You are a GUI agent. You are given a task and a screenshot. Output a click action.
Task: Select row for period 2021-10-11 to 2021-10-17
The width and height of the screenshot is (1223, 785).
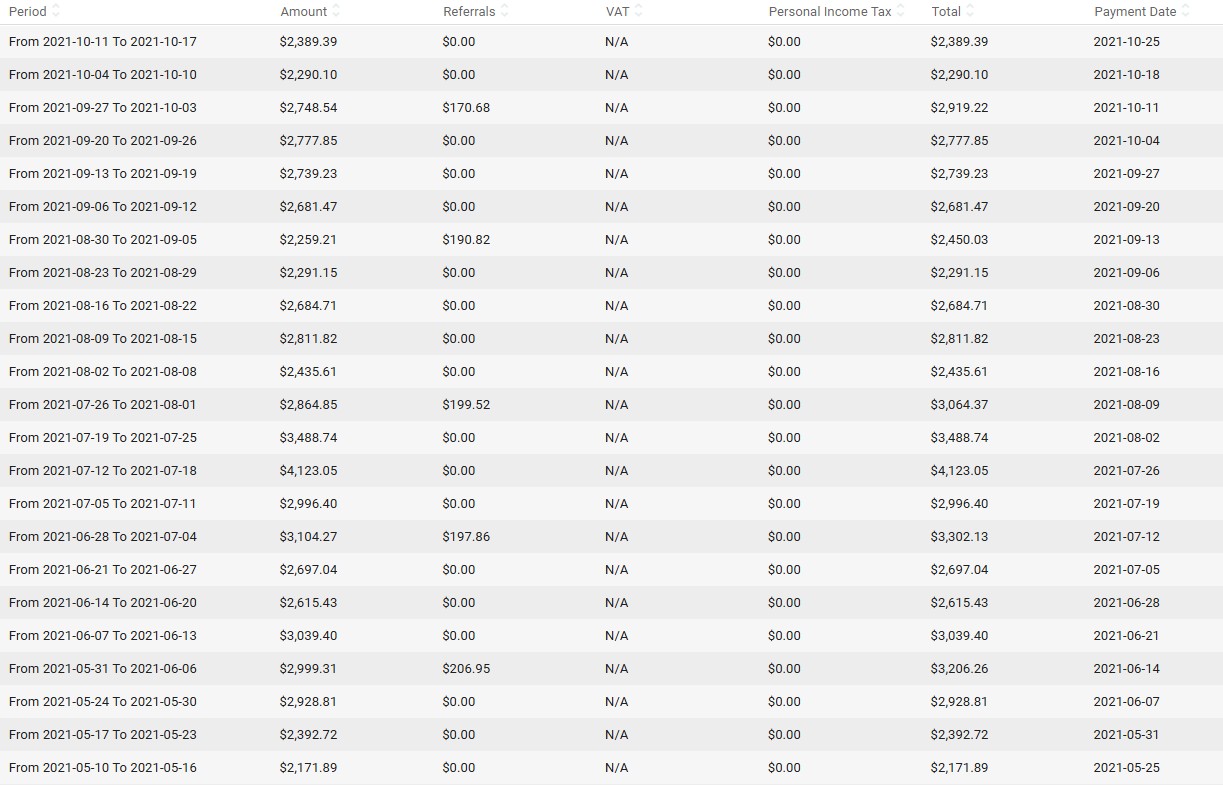point(611,42)
